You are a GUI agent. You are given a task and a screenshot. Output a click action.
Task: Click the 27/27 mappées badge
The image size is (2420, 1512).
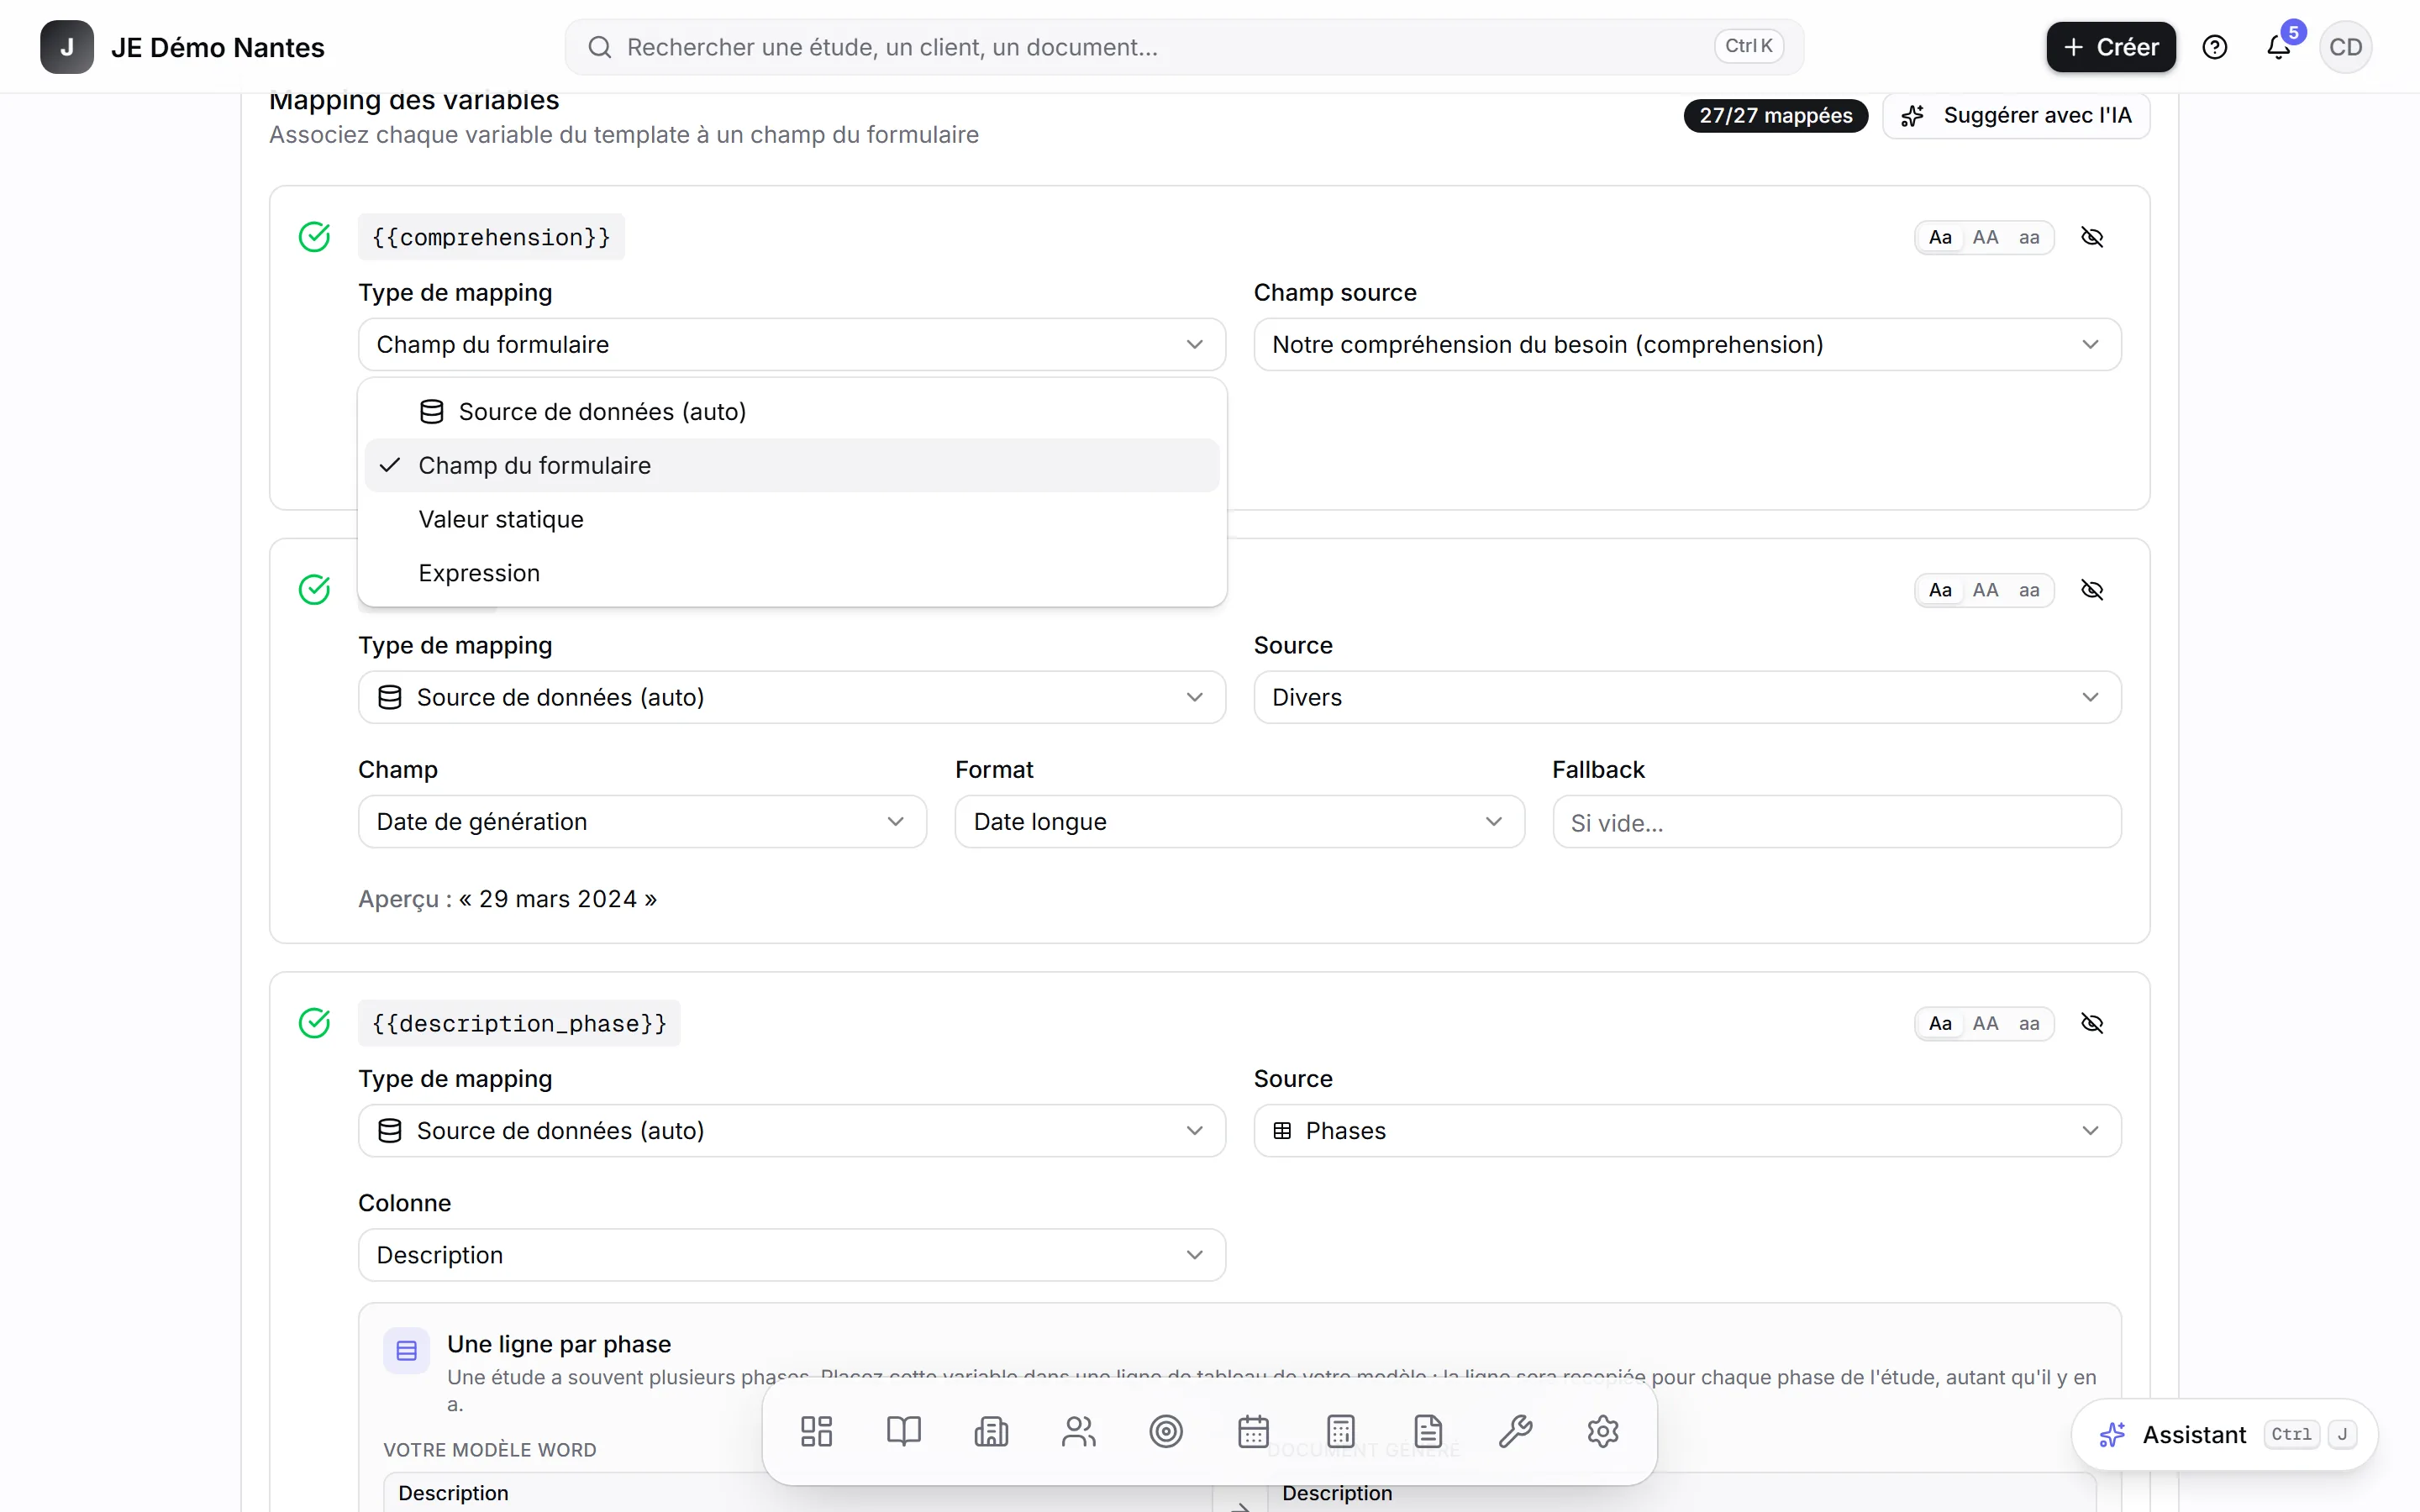point(1776,116)
